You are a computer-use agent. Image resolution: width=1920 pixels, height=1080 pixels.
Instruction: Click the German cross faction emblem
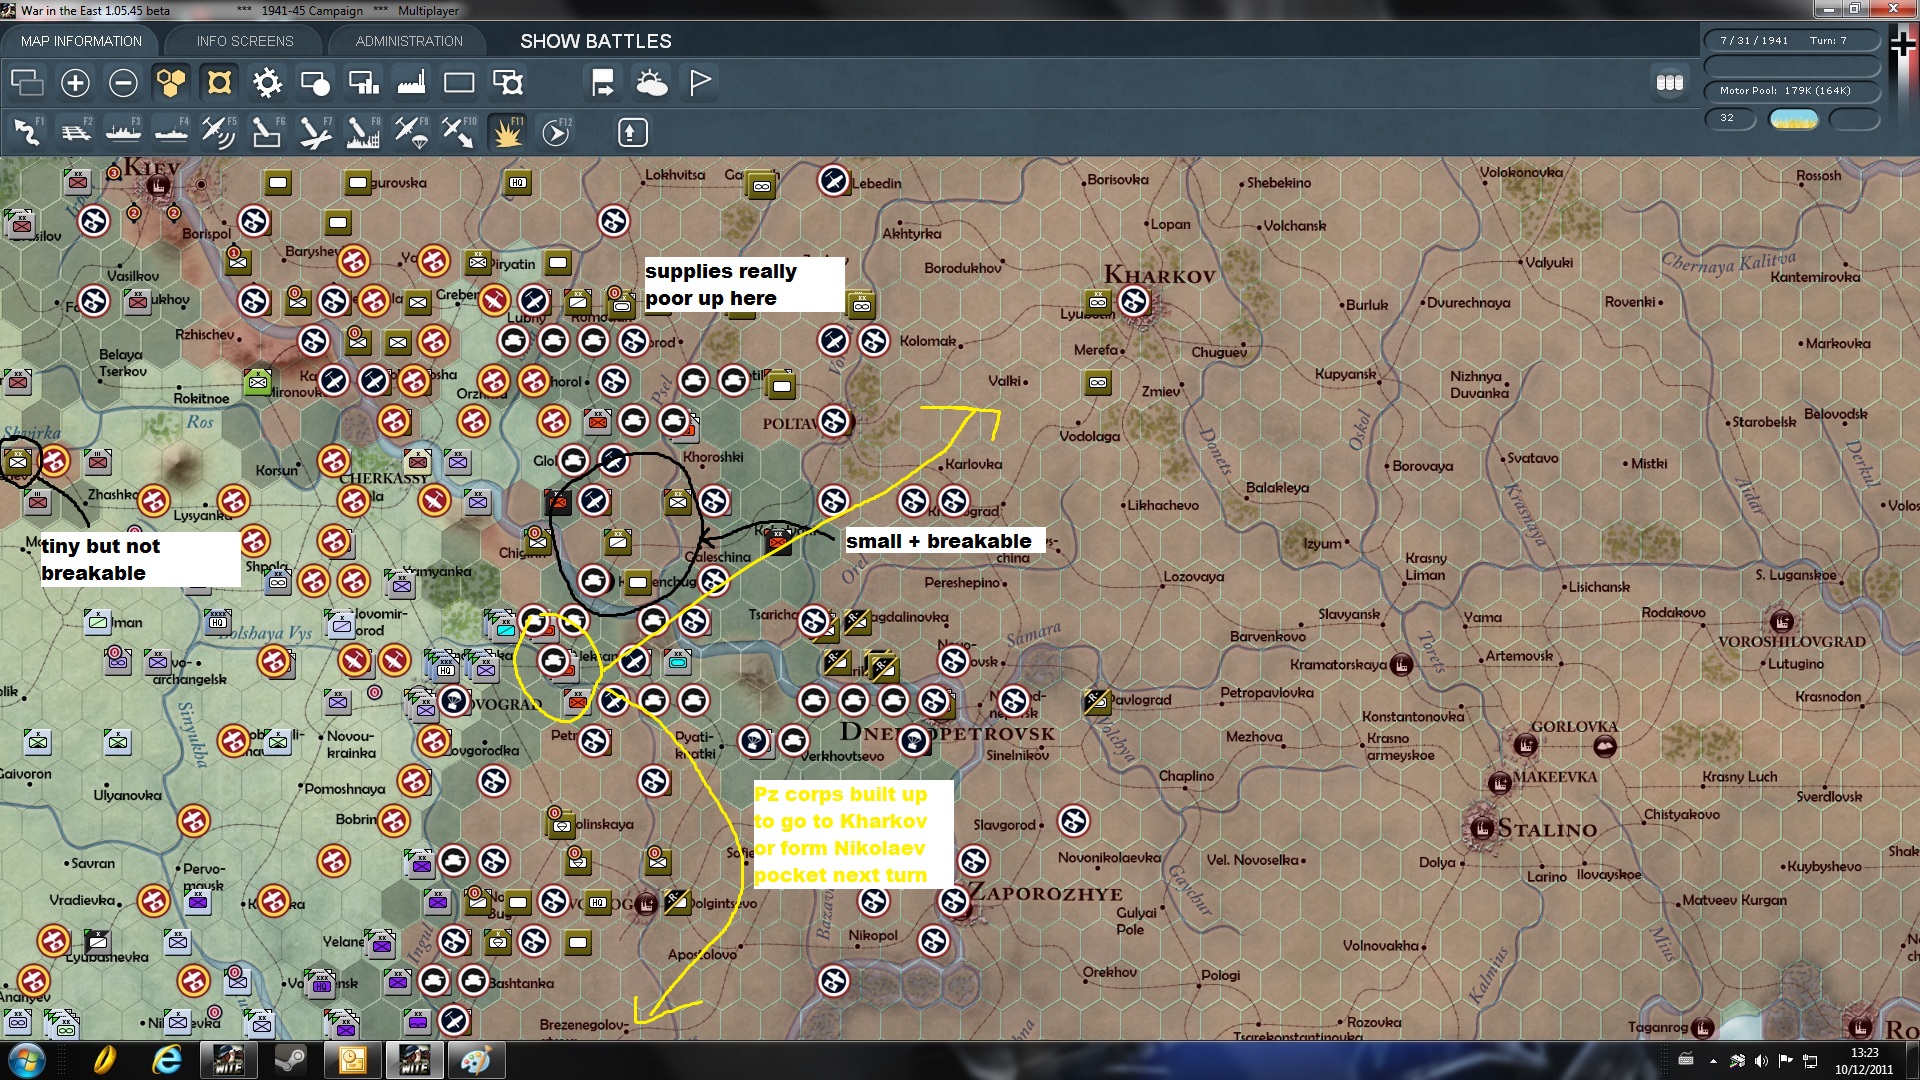coord(1903,44)
